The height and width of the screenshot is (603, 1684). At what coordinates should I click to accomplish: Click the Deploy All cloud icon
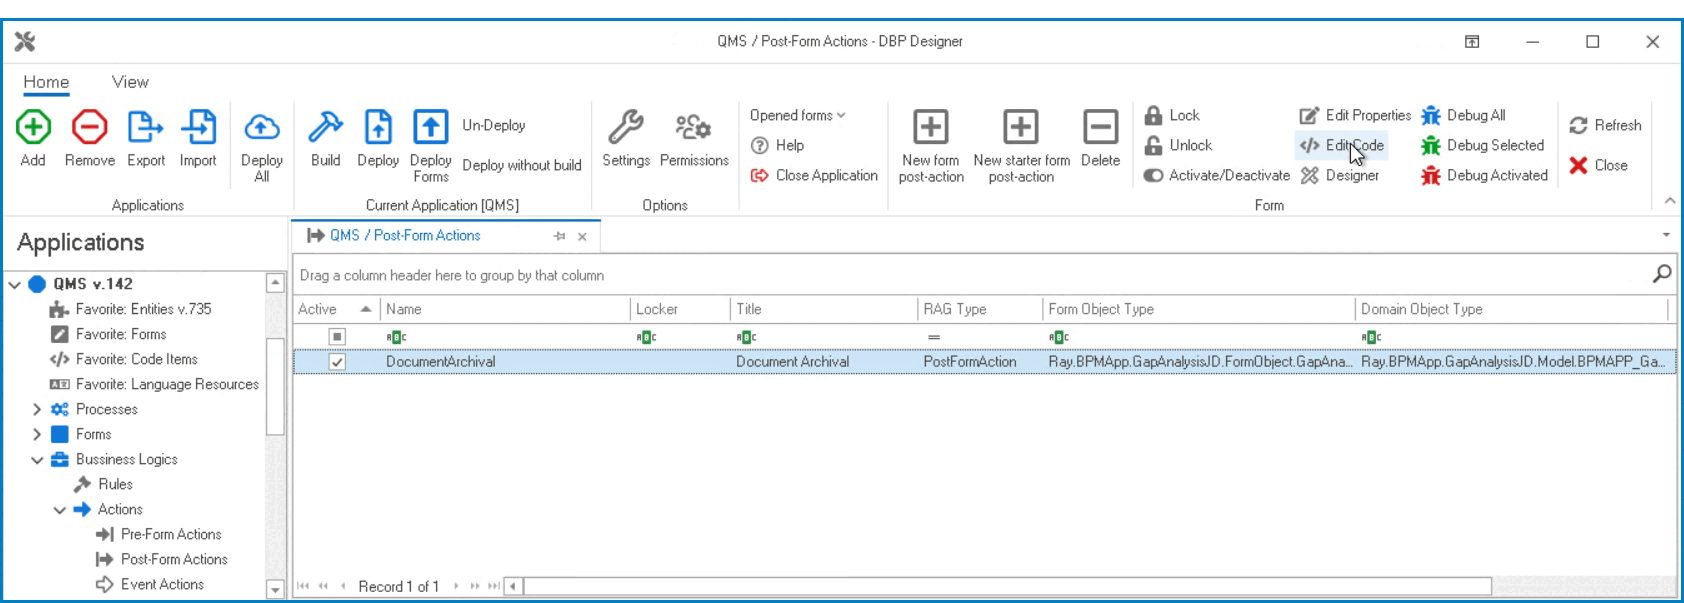262,127
